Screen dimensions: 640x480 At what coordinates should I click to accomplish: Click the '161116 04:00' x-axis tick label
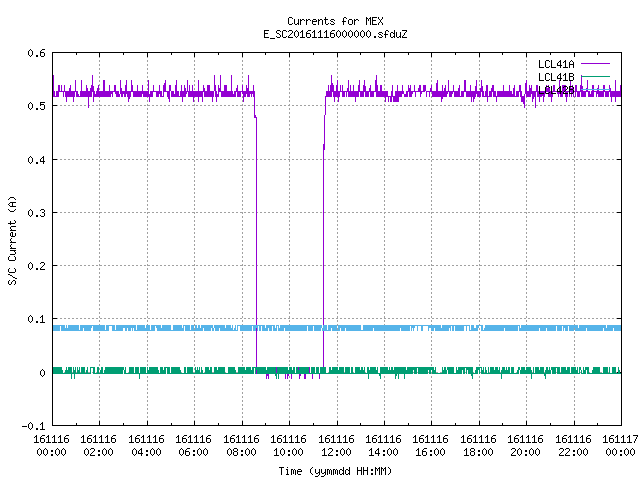tap(146, 446)
